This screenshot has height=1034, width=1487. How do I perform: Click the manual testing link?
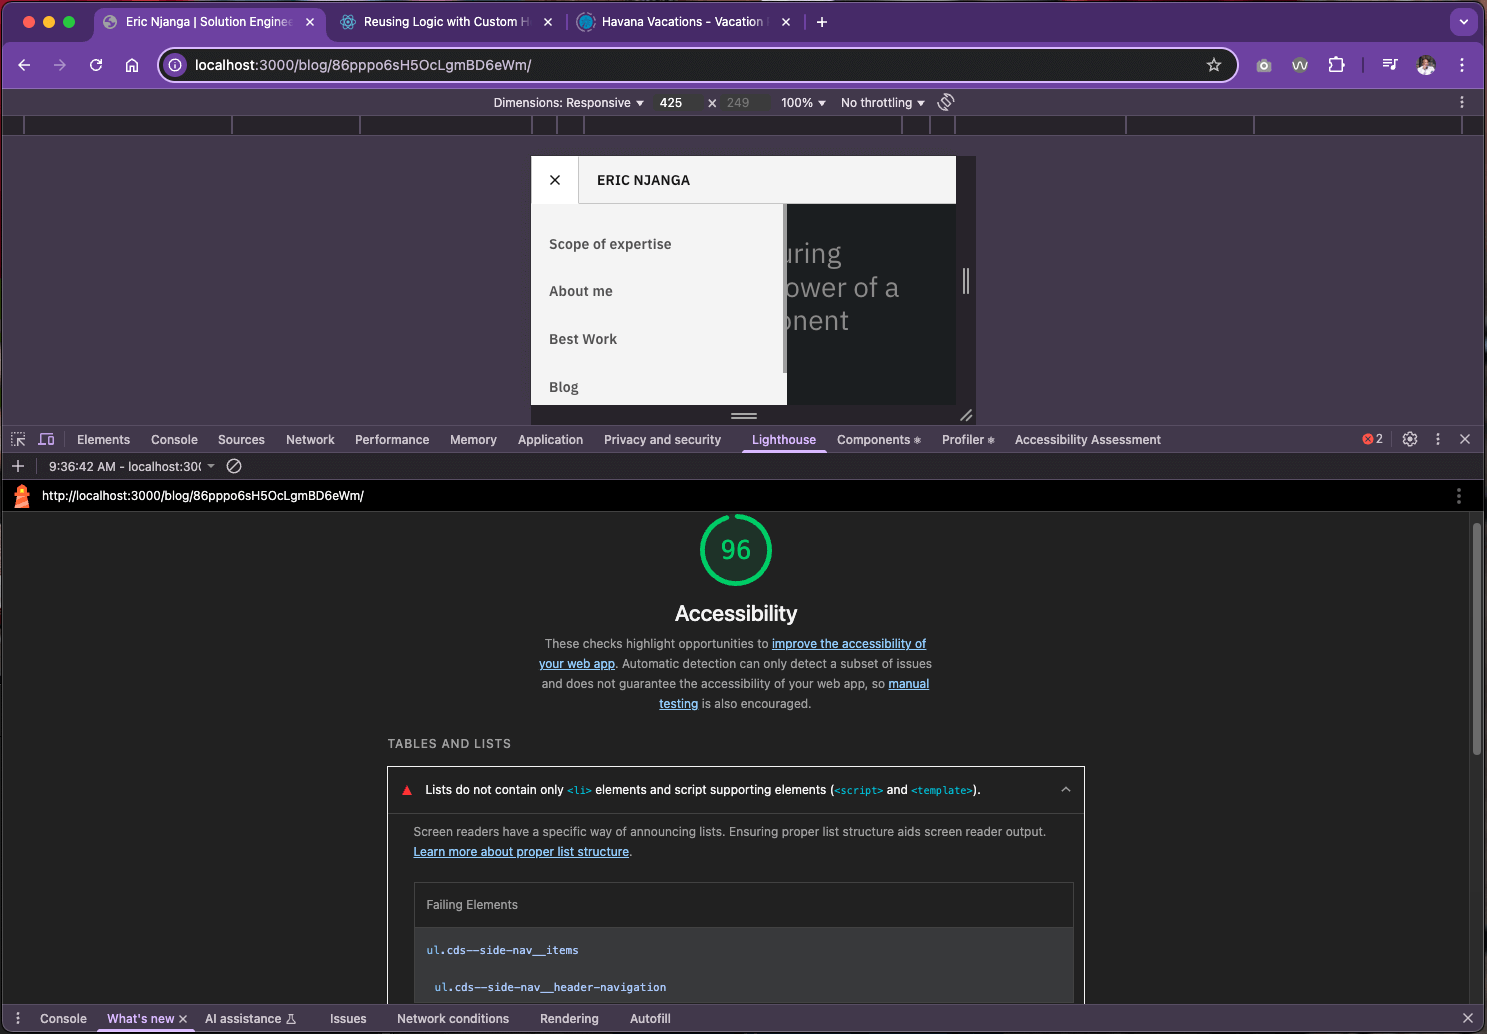click(x=908, y=684)
